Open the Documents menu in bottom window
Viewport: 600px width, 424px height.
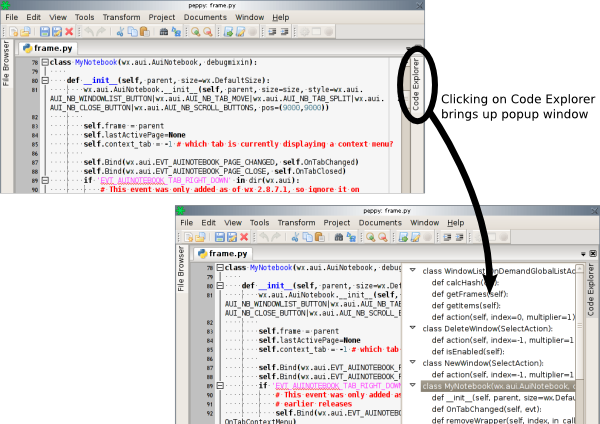click(x=380, y=222)
